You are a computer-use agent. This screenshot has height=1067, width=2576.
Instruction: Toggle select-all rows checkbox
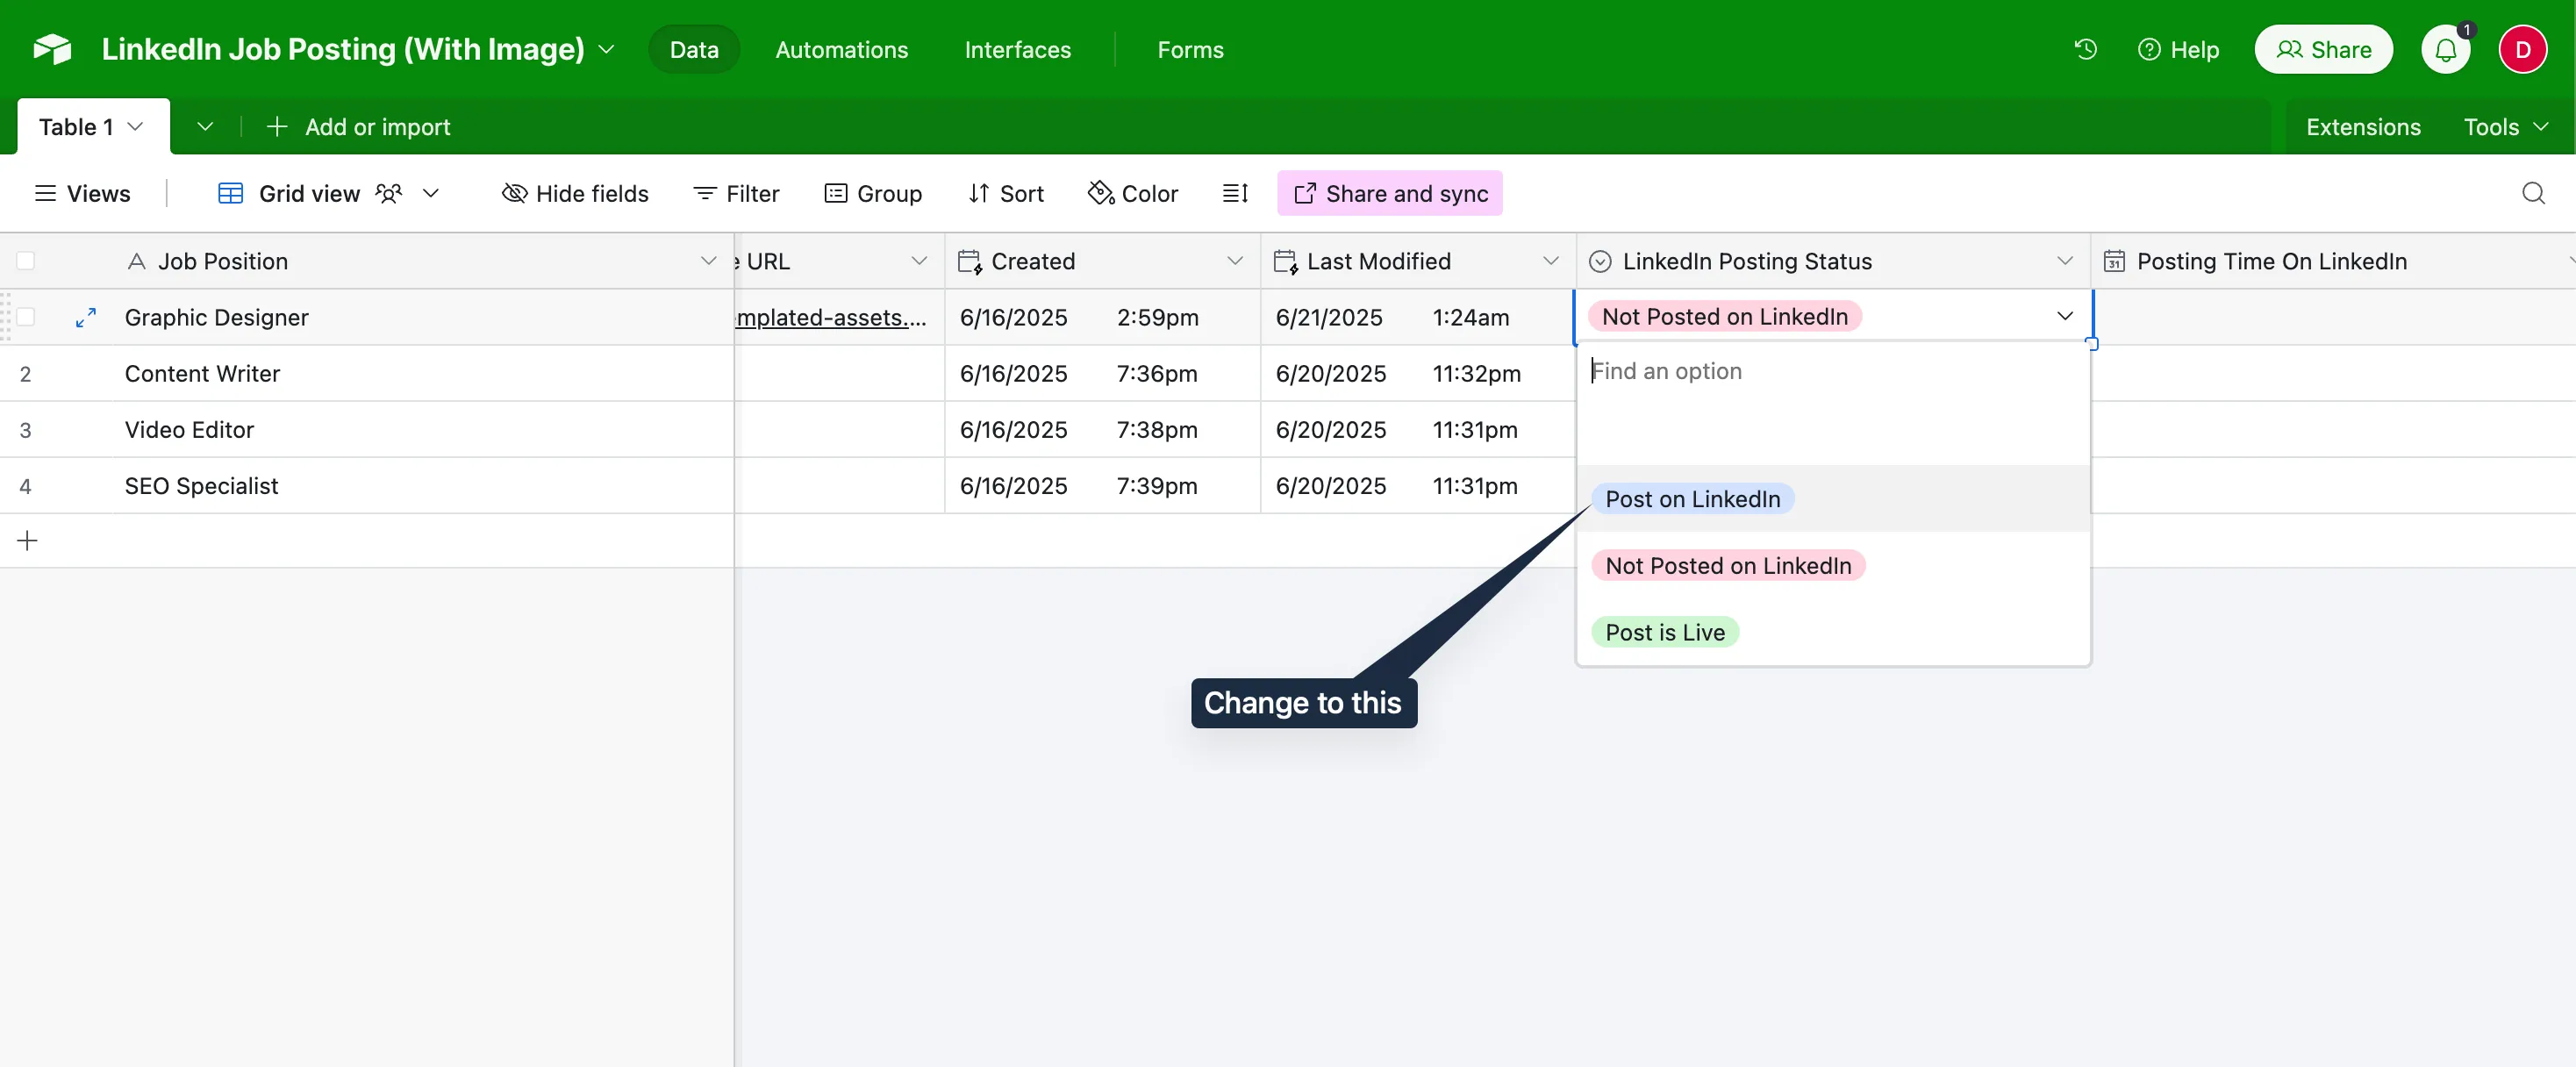(x=26, y=261)
